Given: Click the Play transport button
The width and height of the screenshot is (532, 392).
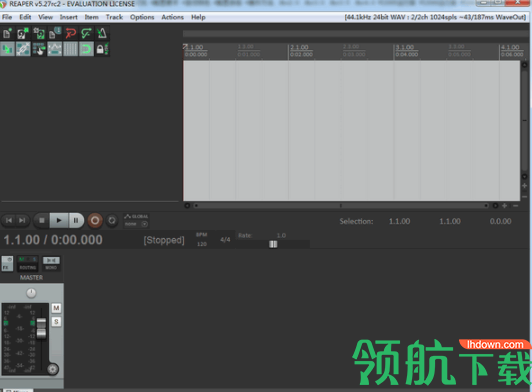Looking at the screenshot, I should pyautogui.click(x=59, y=221).
